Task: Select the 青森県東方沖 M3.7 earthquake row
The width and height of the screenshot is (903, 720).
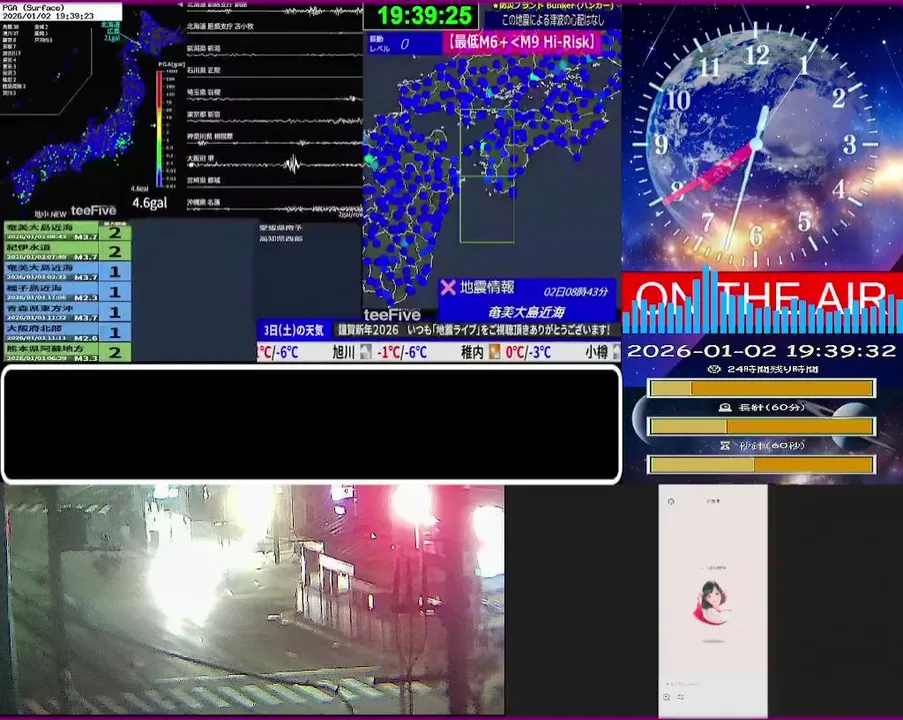Action: [x=67, y=312]
